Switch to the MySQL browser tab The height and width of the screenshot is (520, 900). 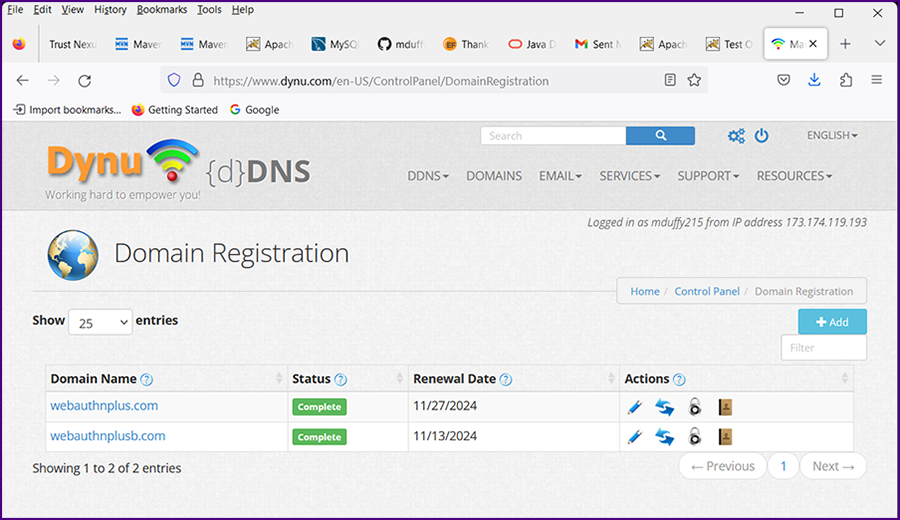click(x=336, y=44)
